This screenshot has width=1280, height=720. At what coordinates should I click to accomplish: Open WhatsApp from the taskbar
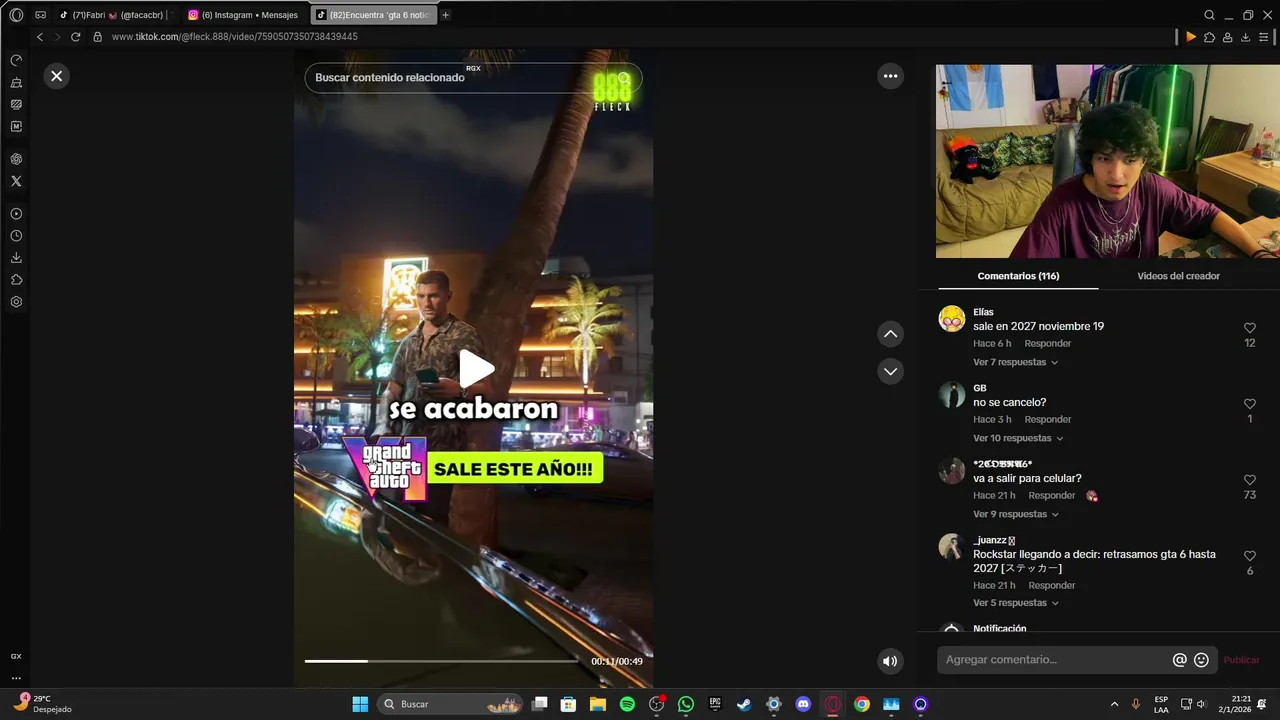[x=685, y=704]
